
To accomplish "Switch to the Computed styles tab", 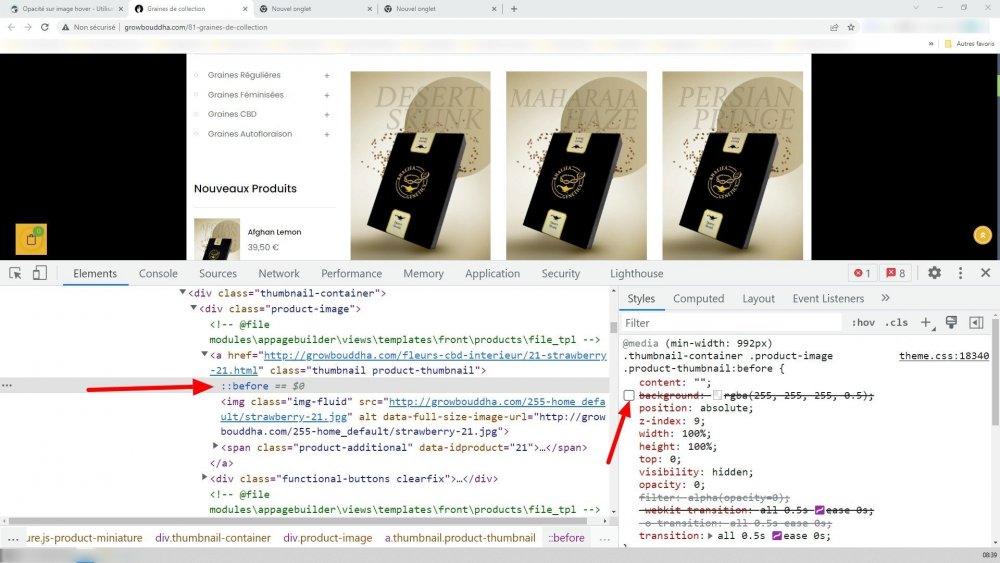I will [x=698, y=298].
